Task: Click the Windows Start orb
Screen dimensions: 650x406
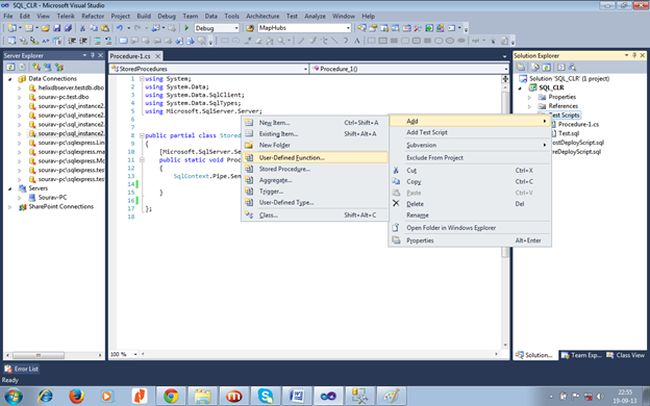Action: (12, 396)
